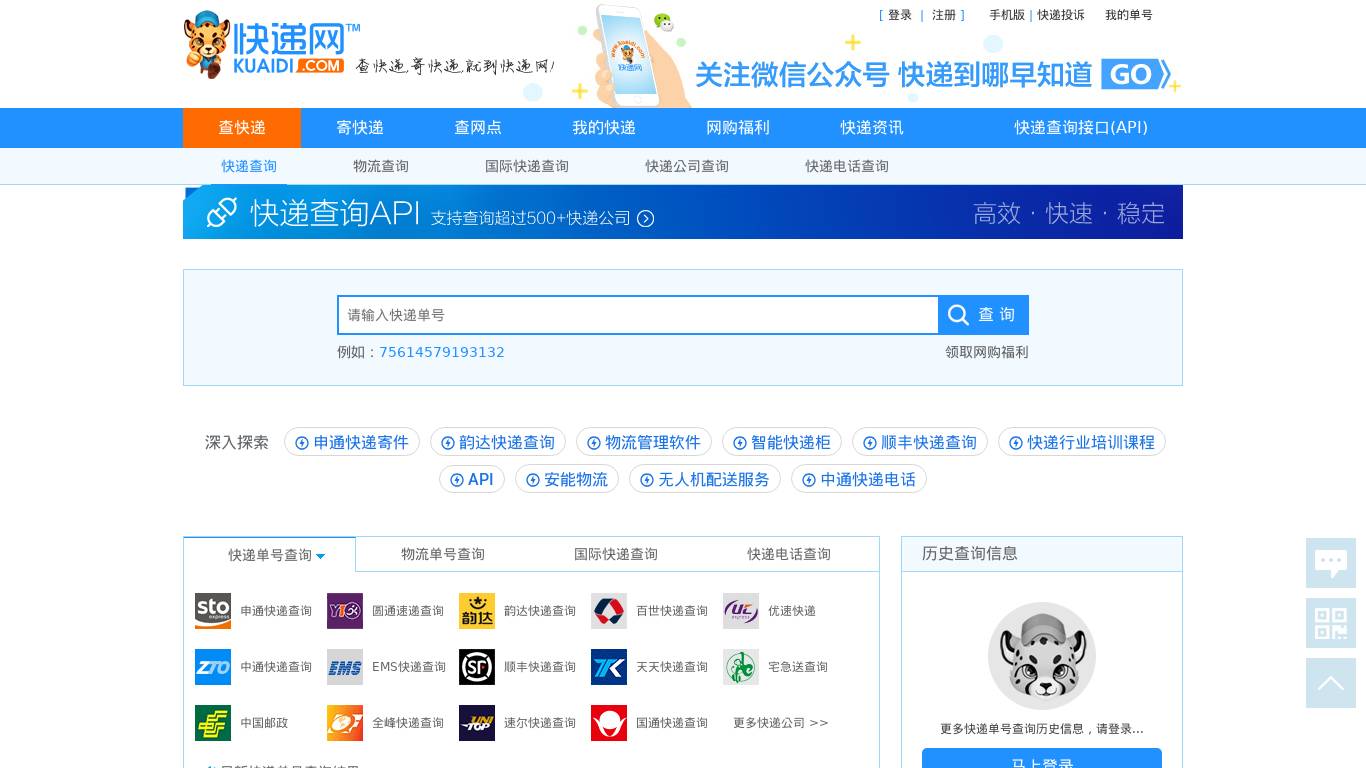Open 更多快递公司 list

(779, 723)
